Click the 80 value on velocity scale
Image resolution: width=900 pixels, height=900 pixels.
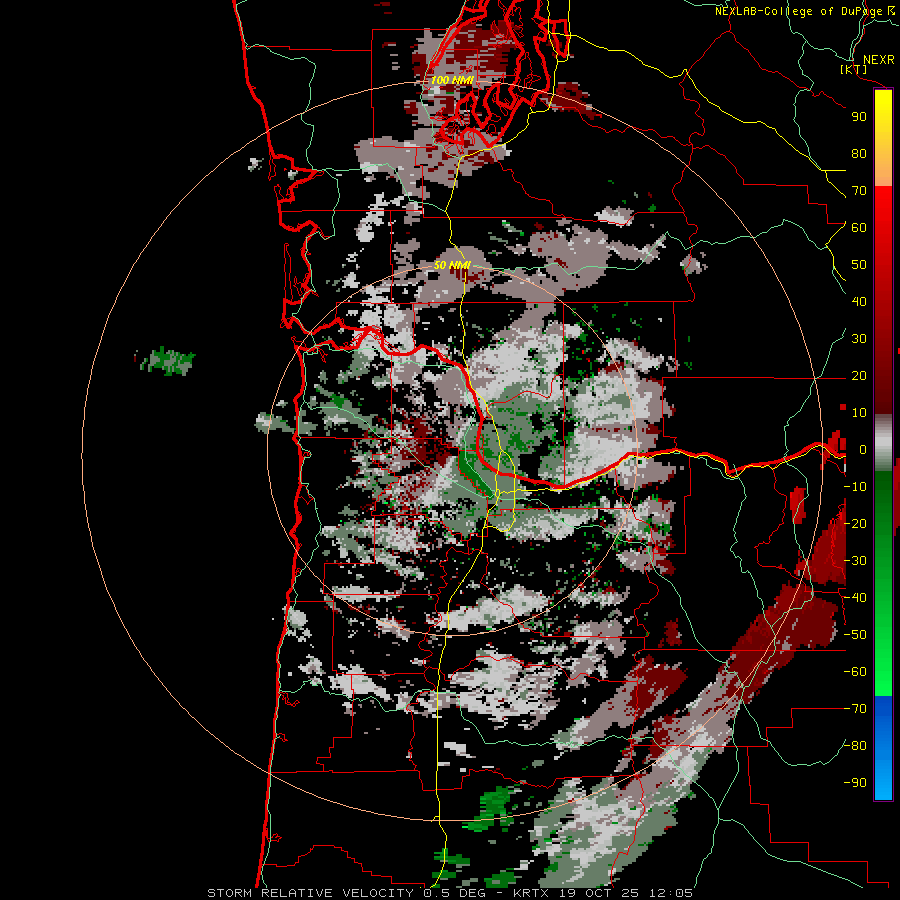coord(859,153)
